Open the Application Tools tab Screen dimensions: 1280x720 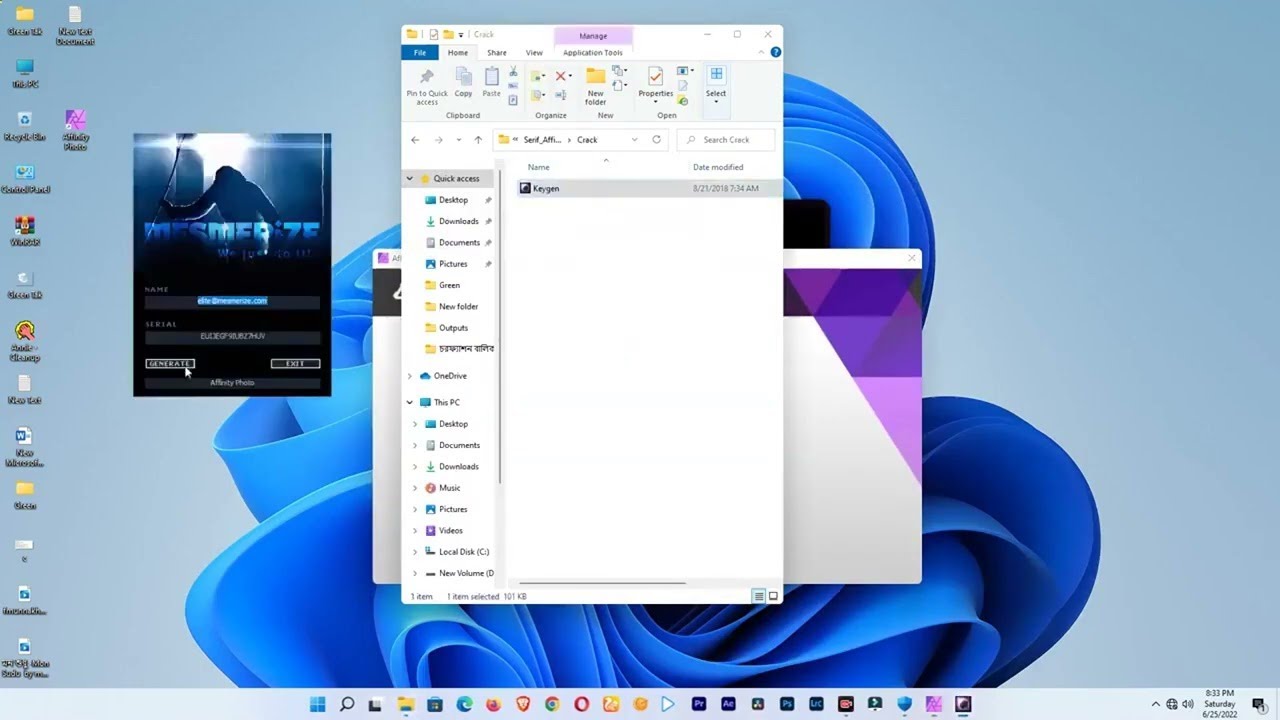point(592,52)
